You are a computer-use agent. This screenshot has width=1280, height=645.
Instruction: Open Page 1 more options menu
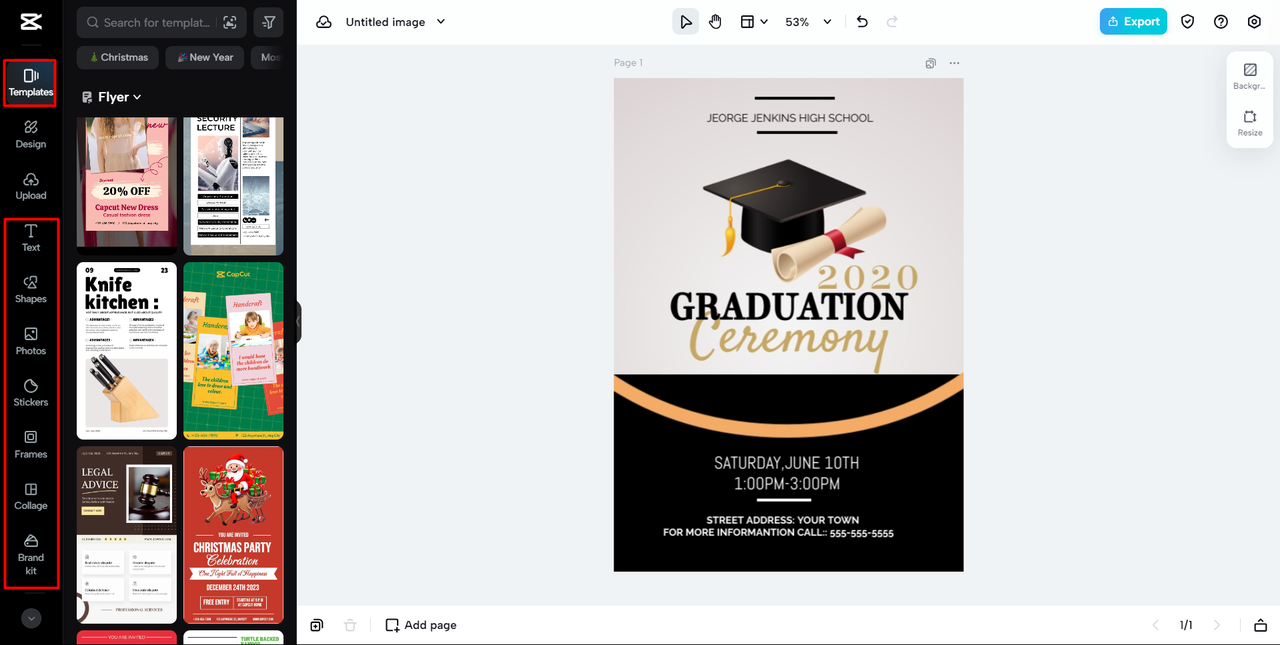(955, 63)
